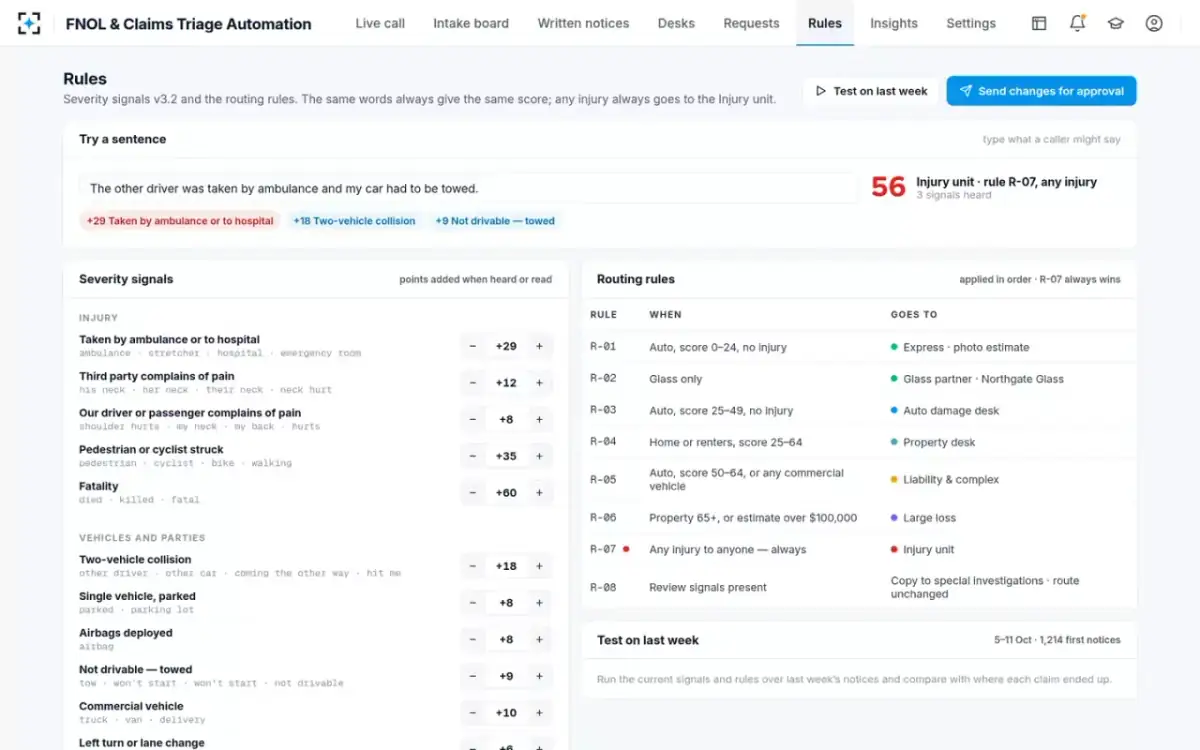Select rule R-03 row
The height and width of the screenshot is (750, 1200).
[x=859, y=410]
